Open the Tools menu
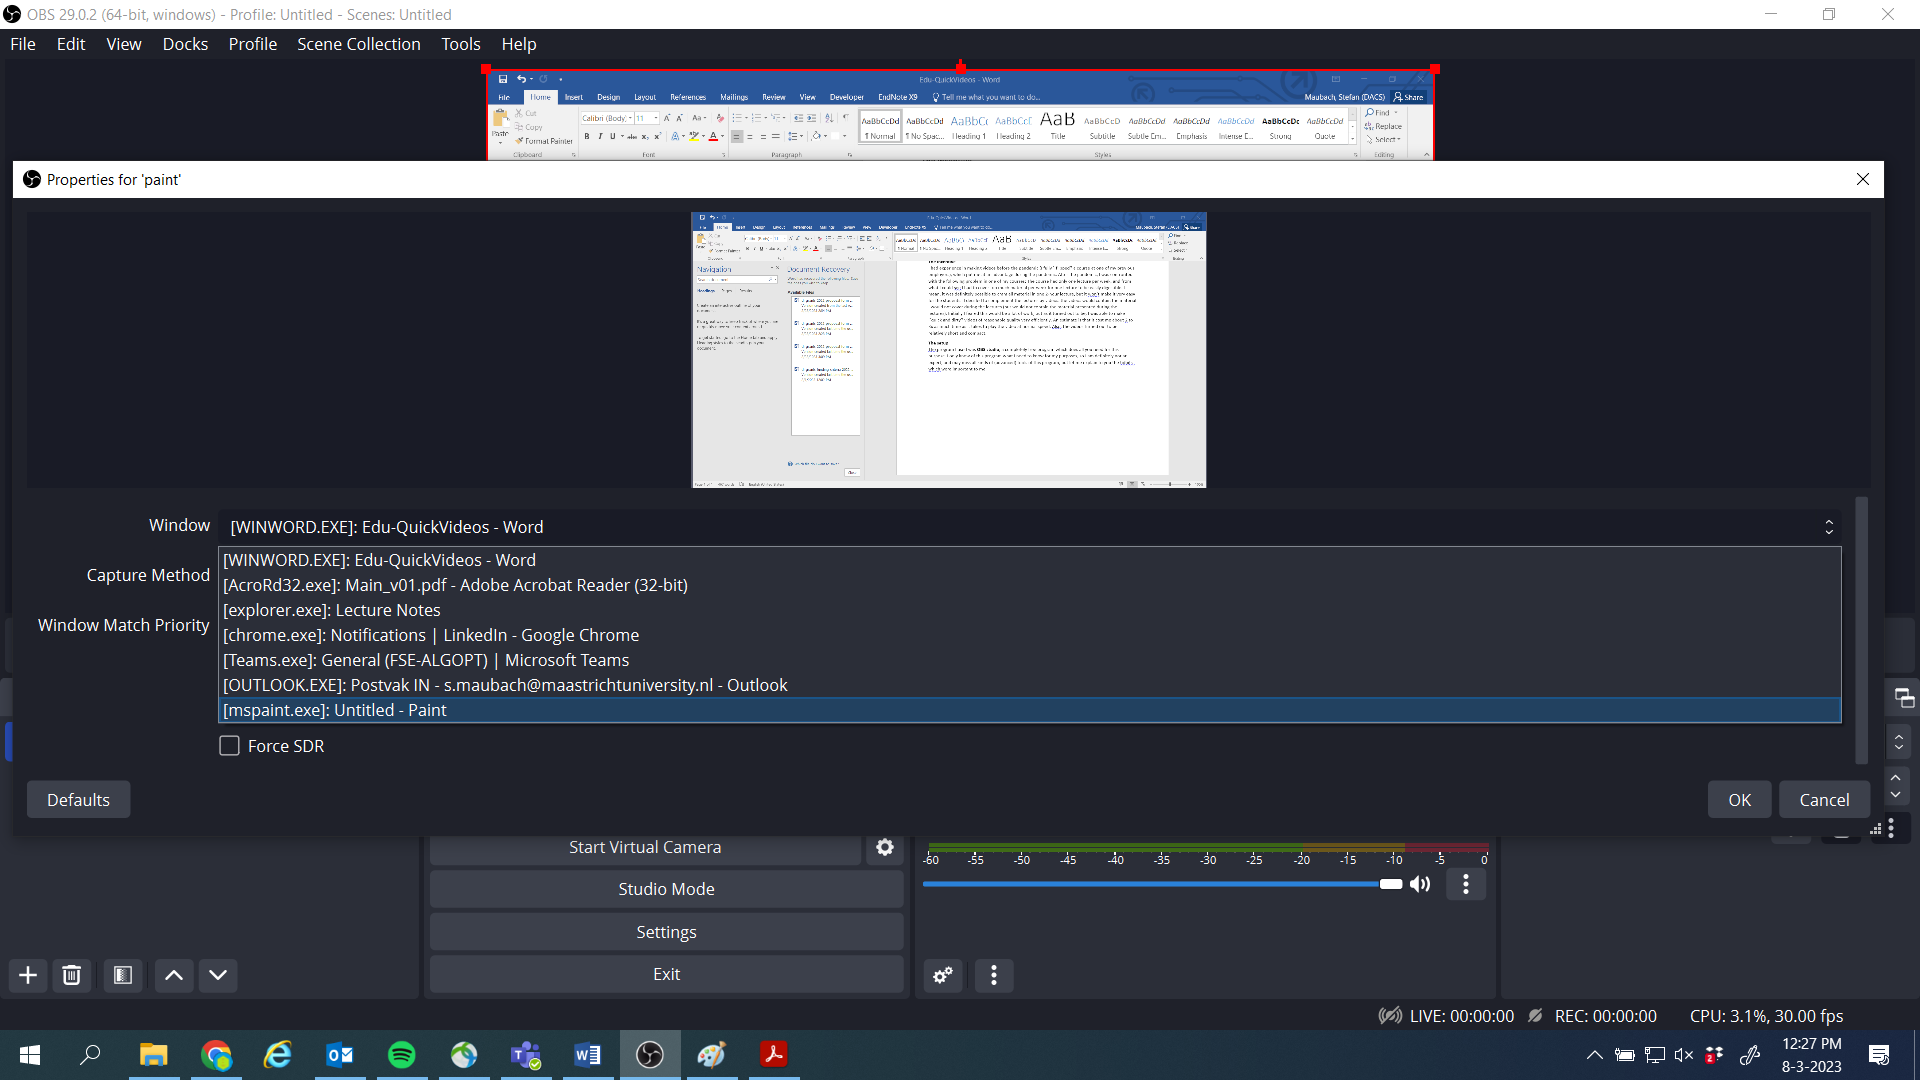The height and width of the screenshot is (1080, 1920). coord(461,44)
